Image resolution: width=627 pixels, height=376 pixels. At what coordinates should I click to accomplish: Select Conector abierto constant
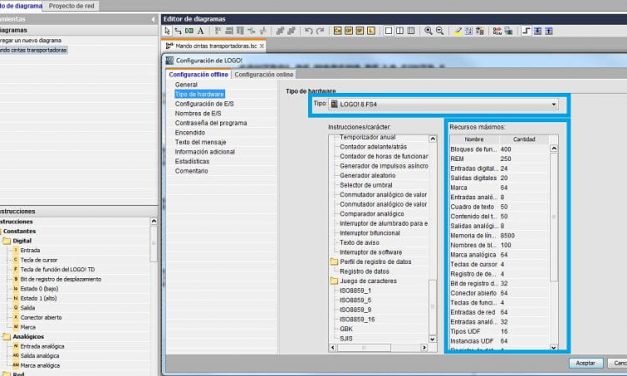41,317
